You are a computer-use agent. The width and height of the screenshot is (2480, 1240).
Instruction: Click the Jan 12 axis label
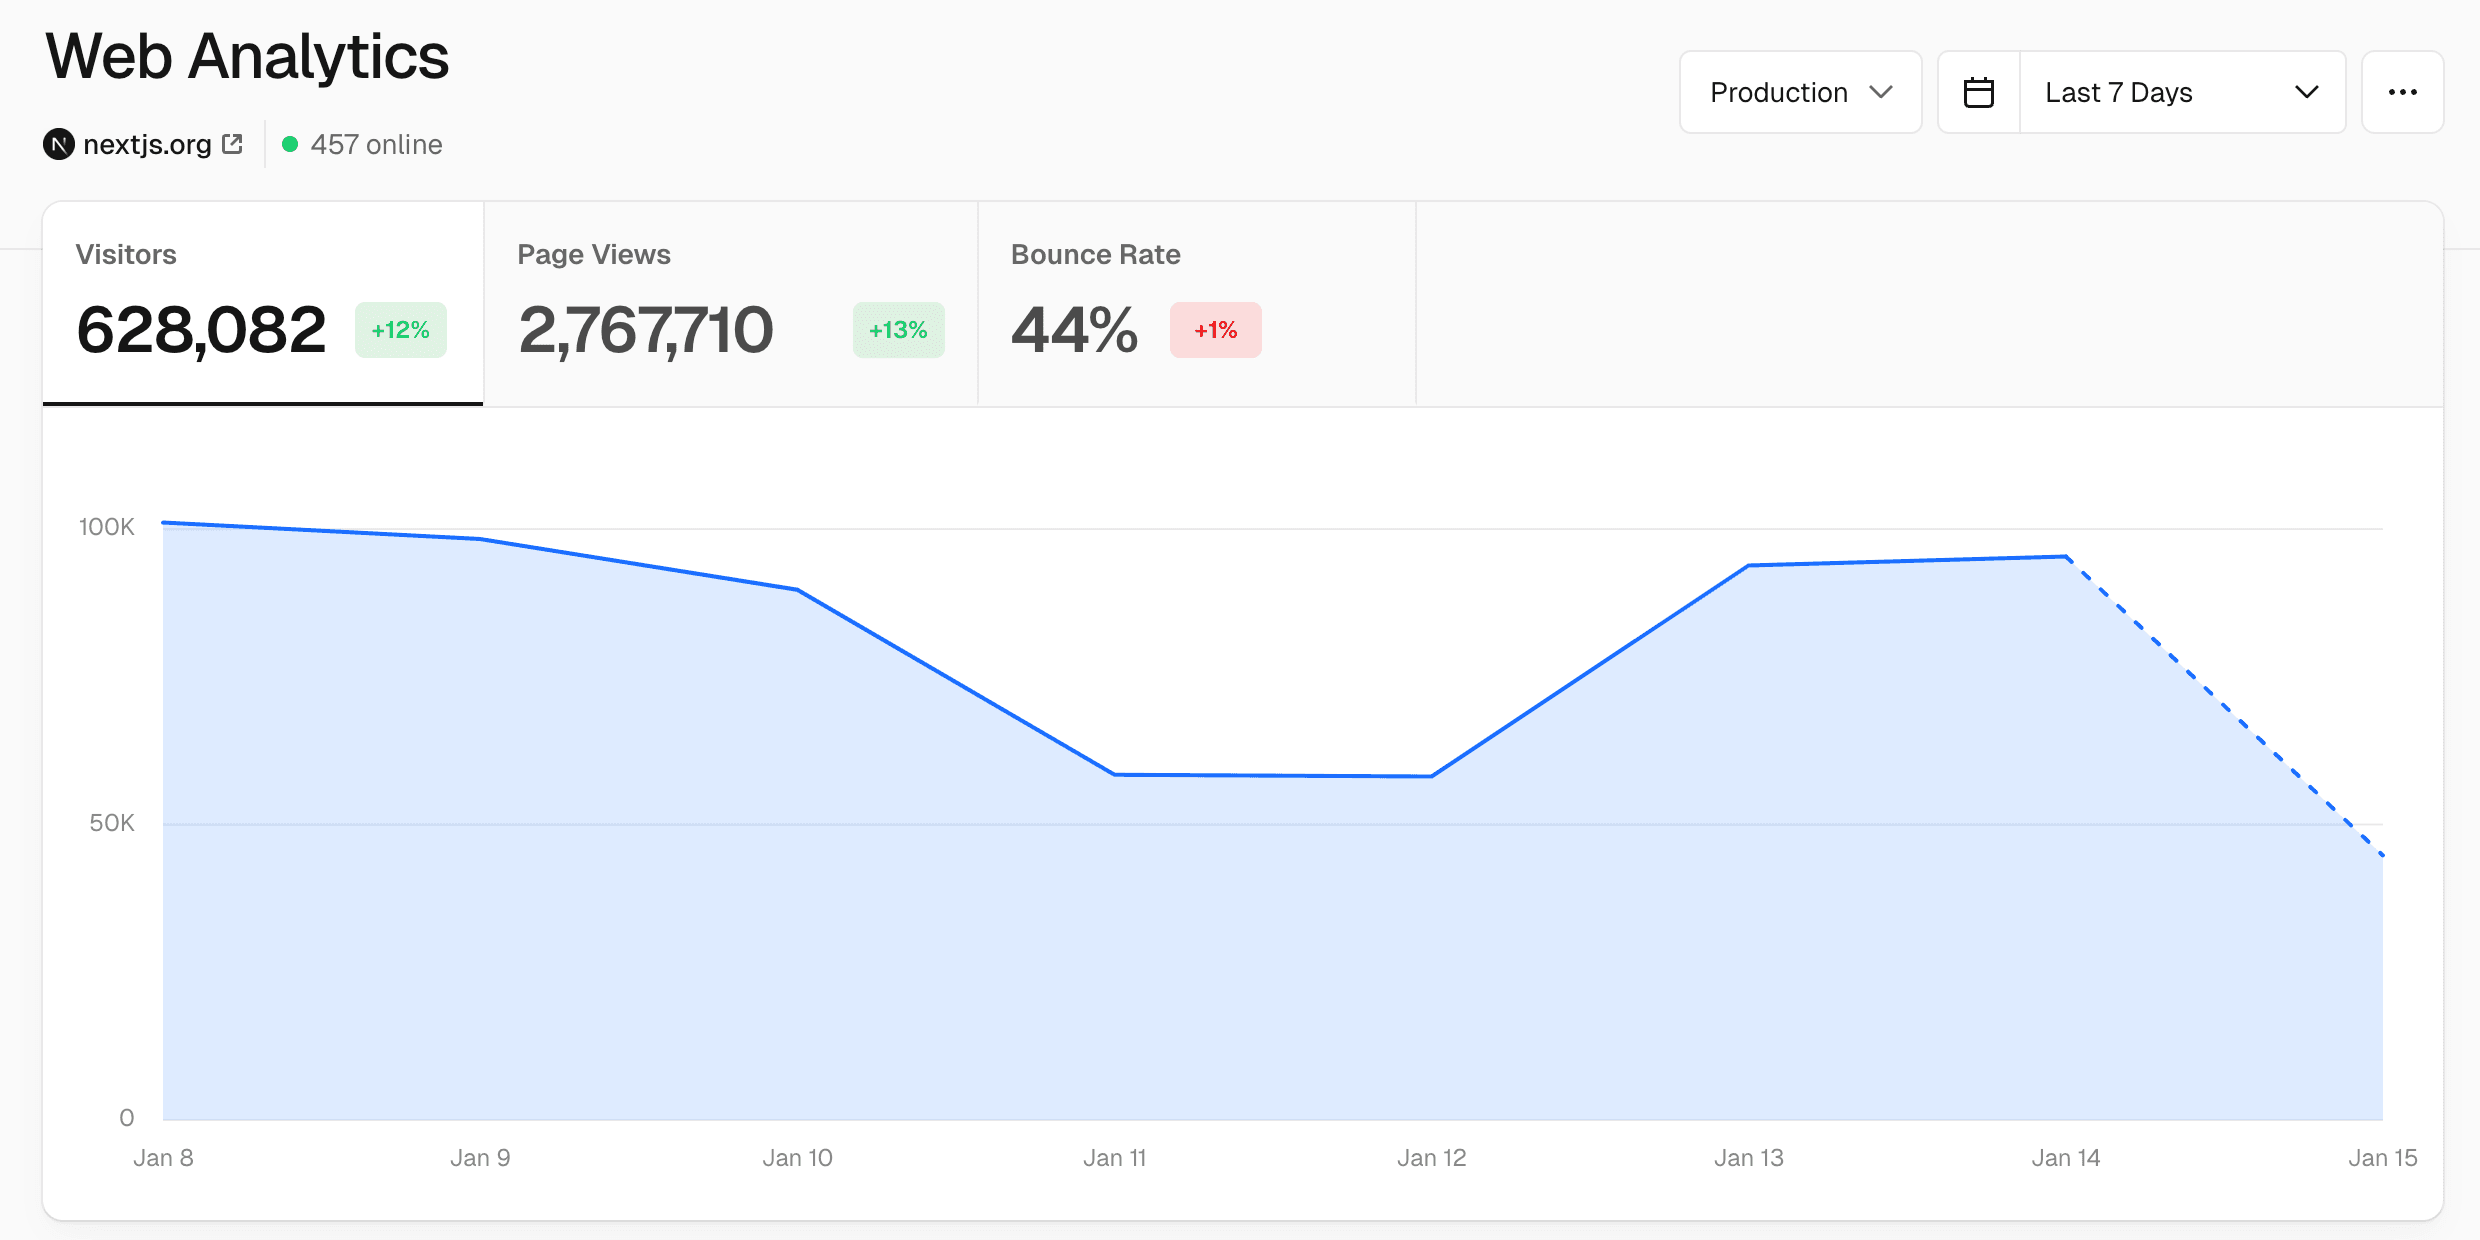(1431, 1157)
